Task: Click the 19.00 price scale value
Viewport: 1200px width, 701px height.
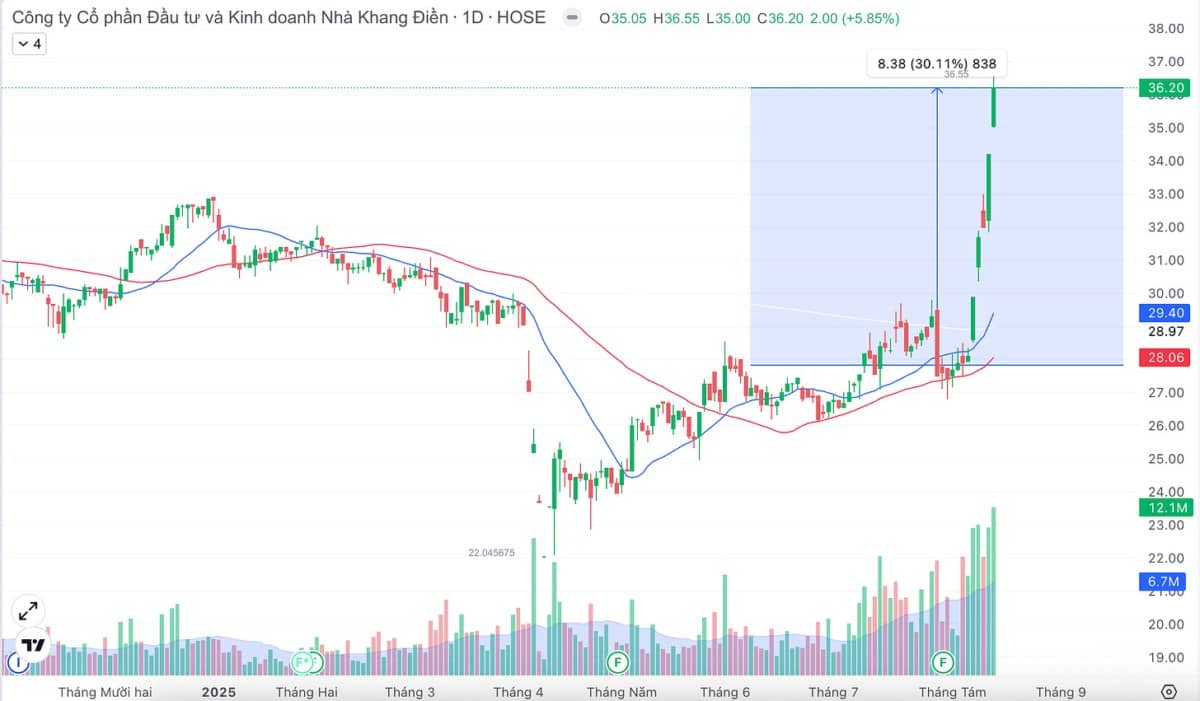Action: coord(1166,657)
